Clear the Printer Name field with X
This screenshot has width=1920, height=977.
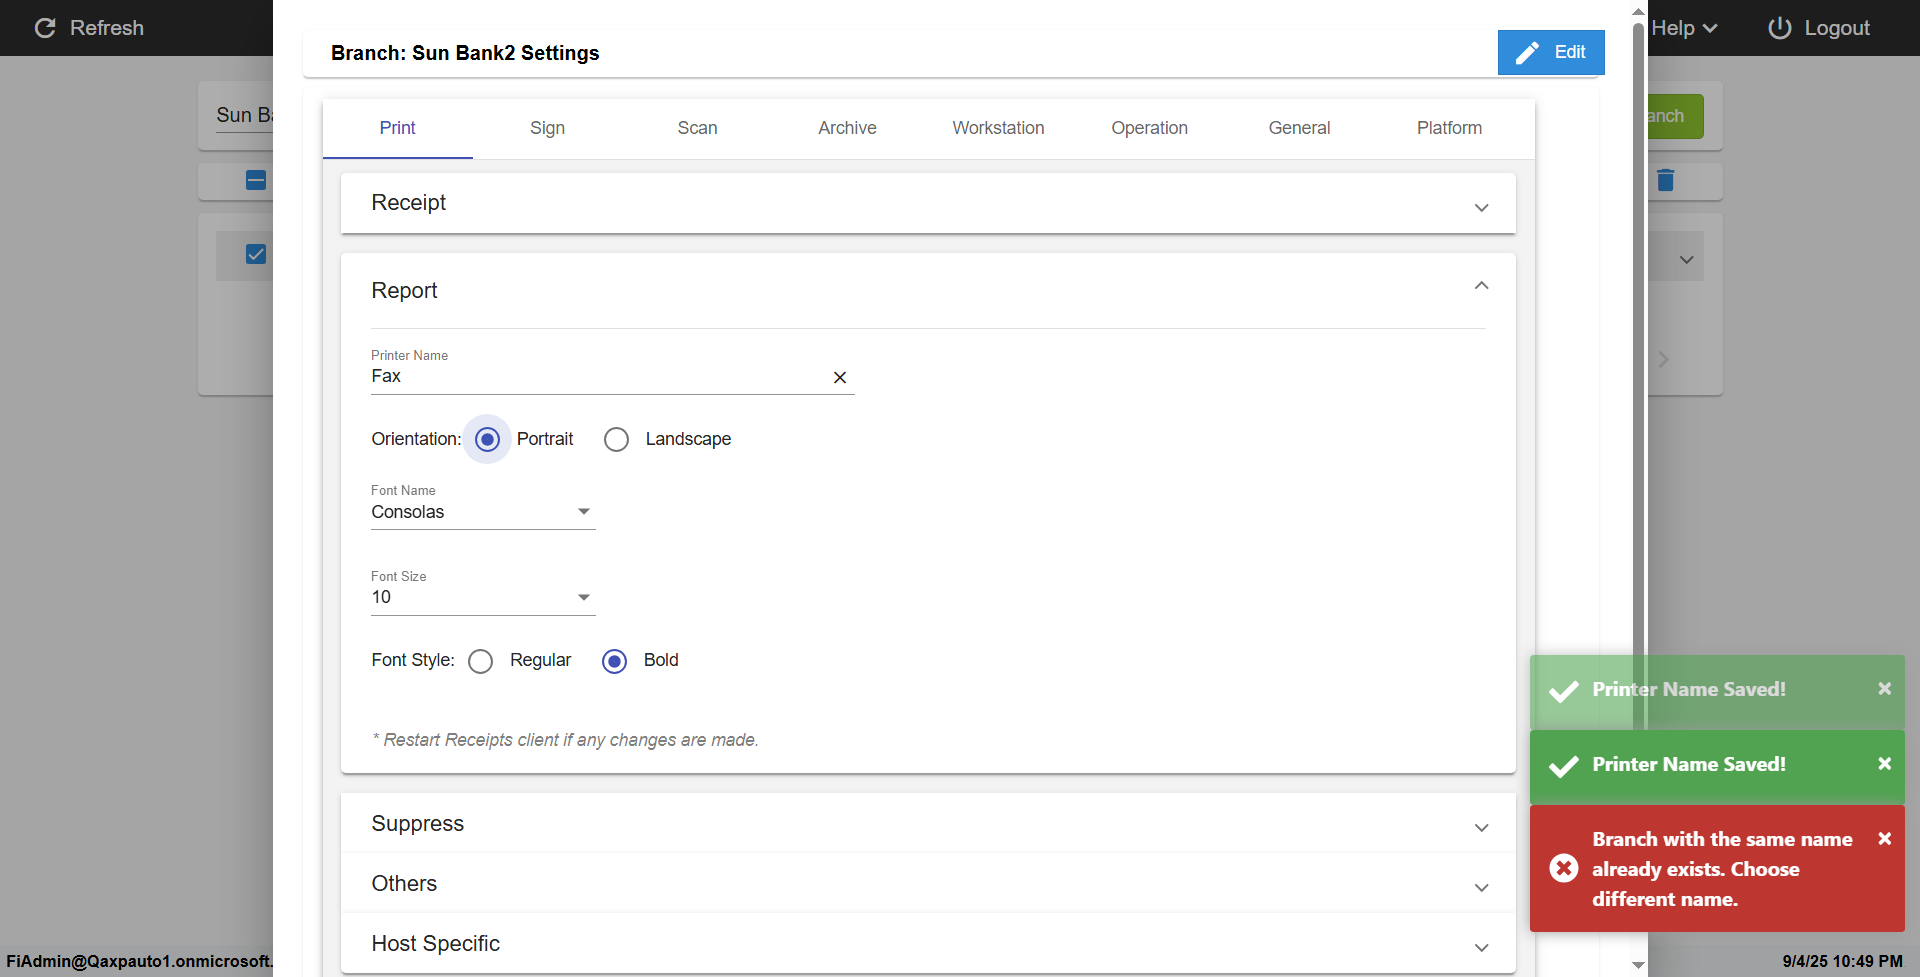(840, 377)
